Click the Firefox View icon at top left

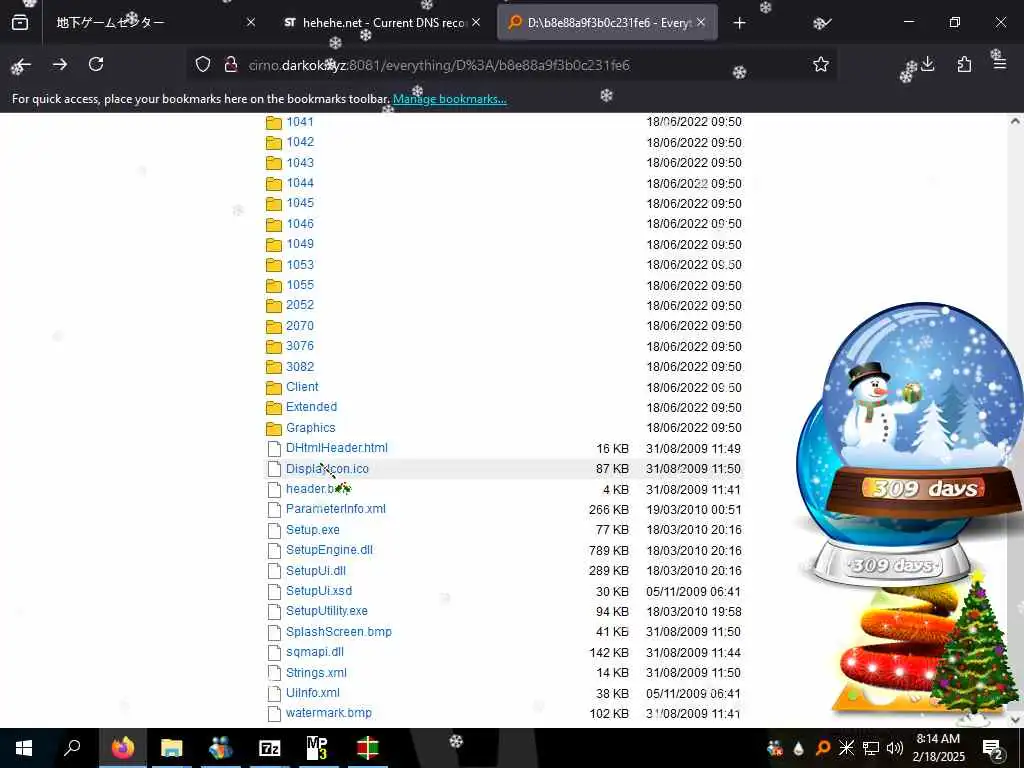point(20,23)
